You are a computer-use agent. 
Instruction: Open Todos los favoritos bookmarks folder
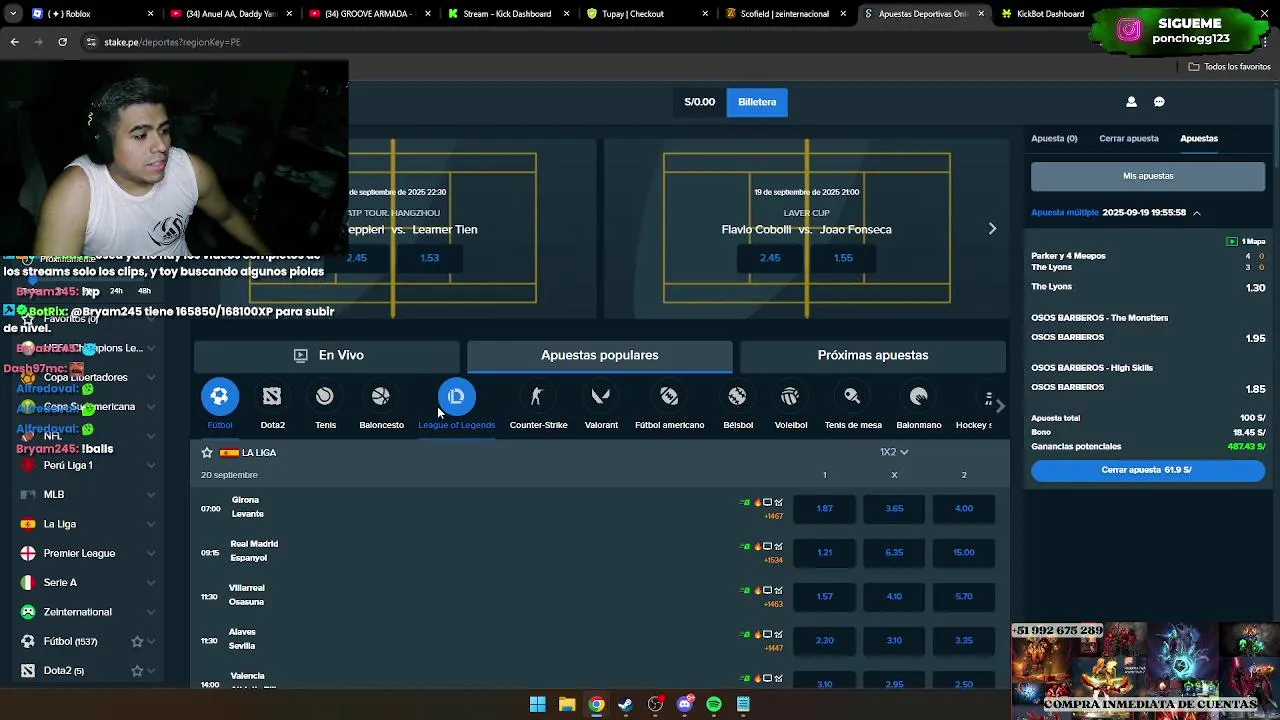click(x=1229, y=67)
